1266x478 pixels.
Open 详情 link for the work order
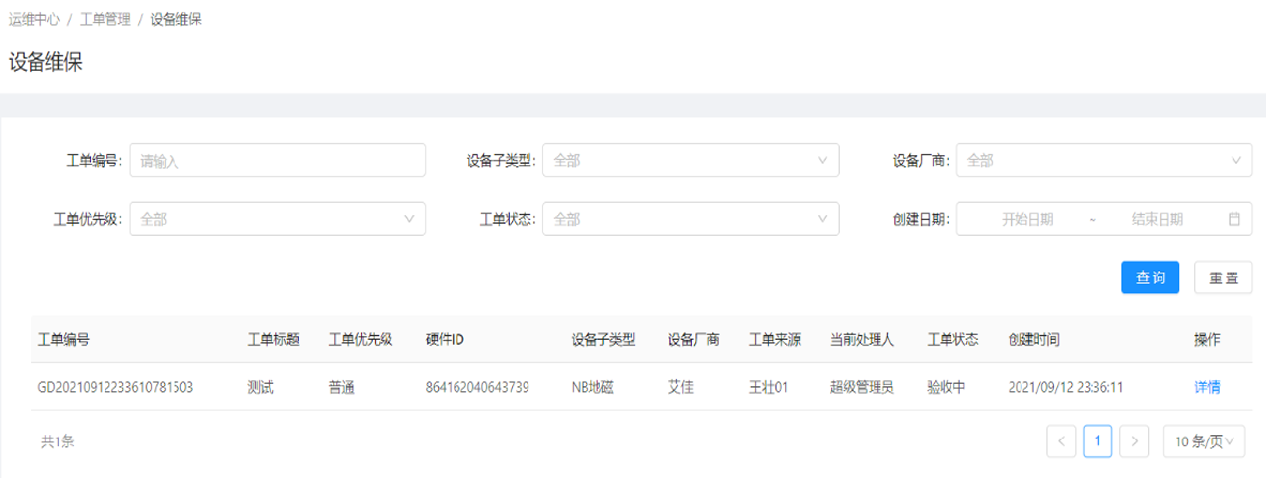pyautogui.click(x=1207, y=387)
